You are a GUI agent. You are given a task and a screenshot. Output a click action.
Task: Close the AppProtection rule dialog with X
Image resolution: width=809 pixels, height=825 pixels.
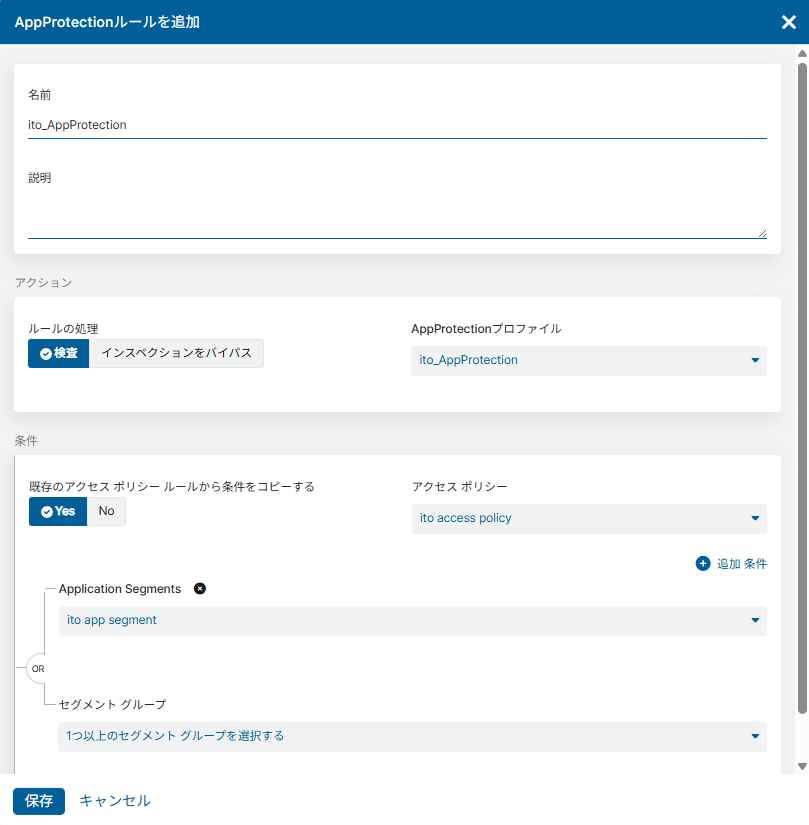788,22
